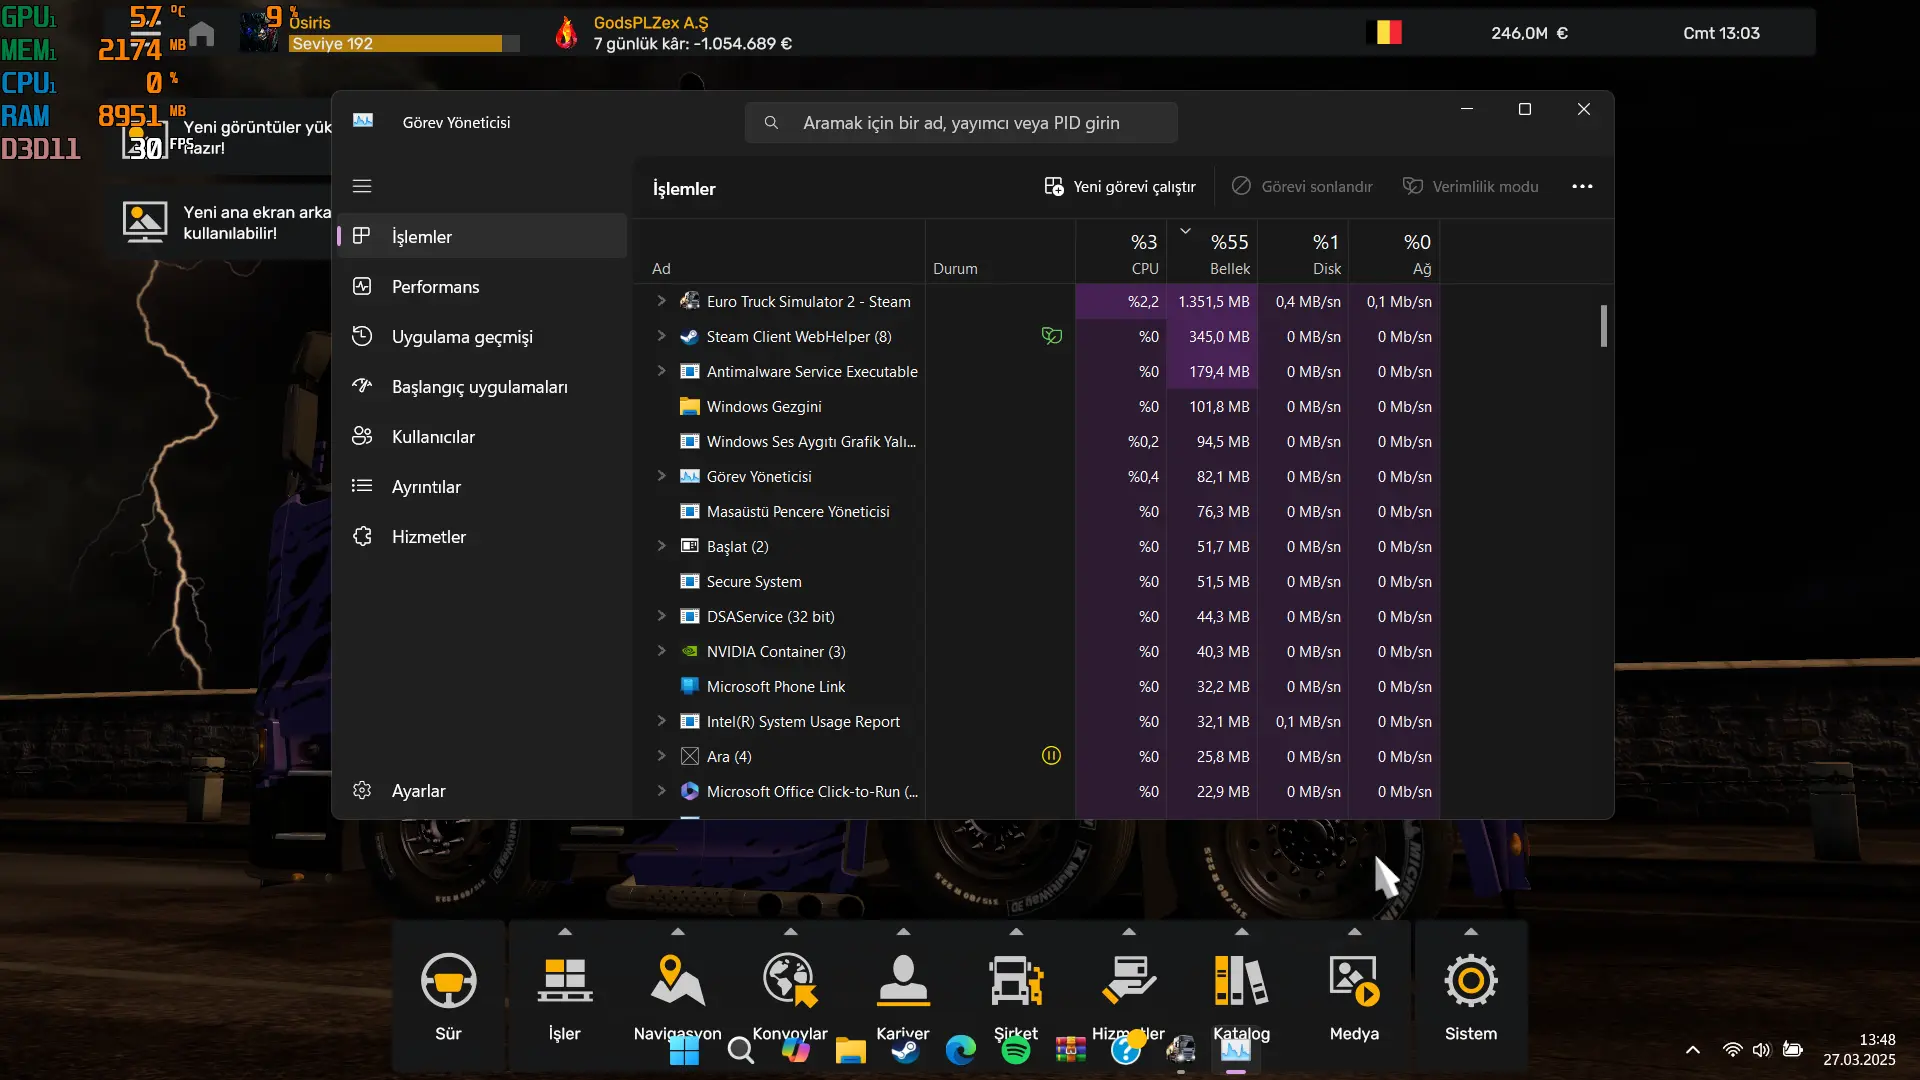Open Başlangıç uygulamaları page
This screenshot has width=1920, height=1080.
pos(482,387)
